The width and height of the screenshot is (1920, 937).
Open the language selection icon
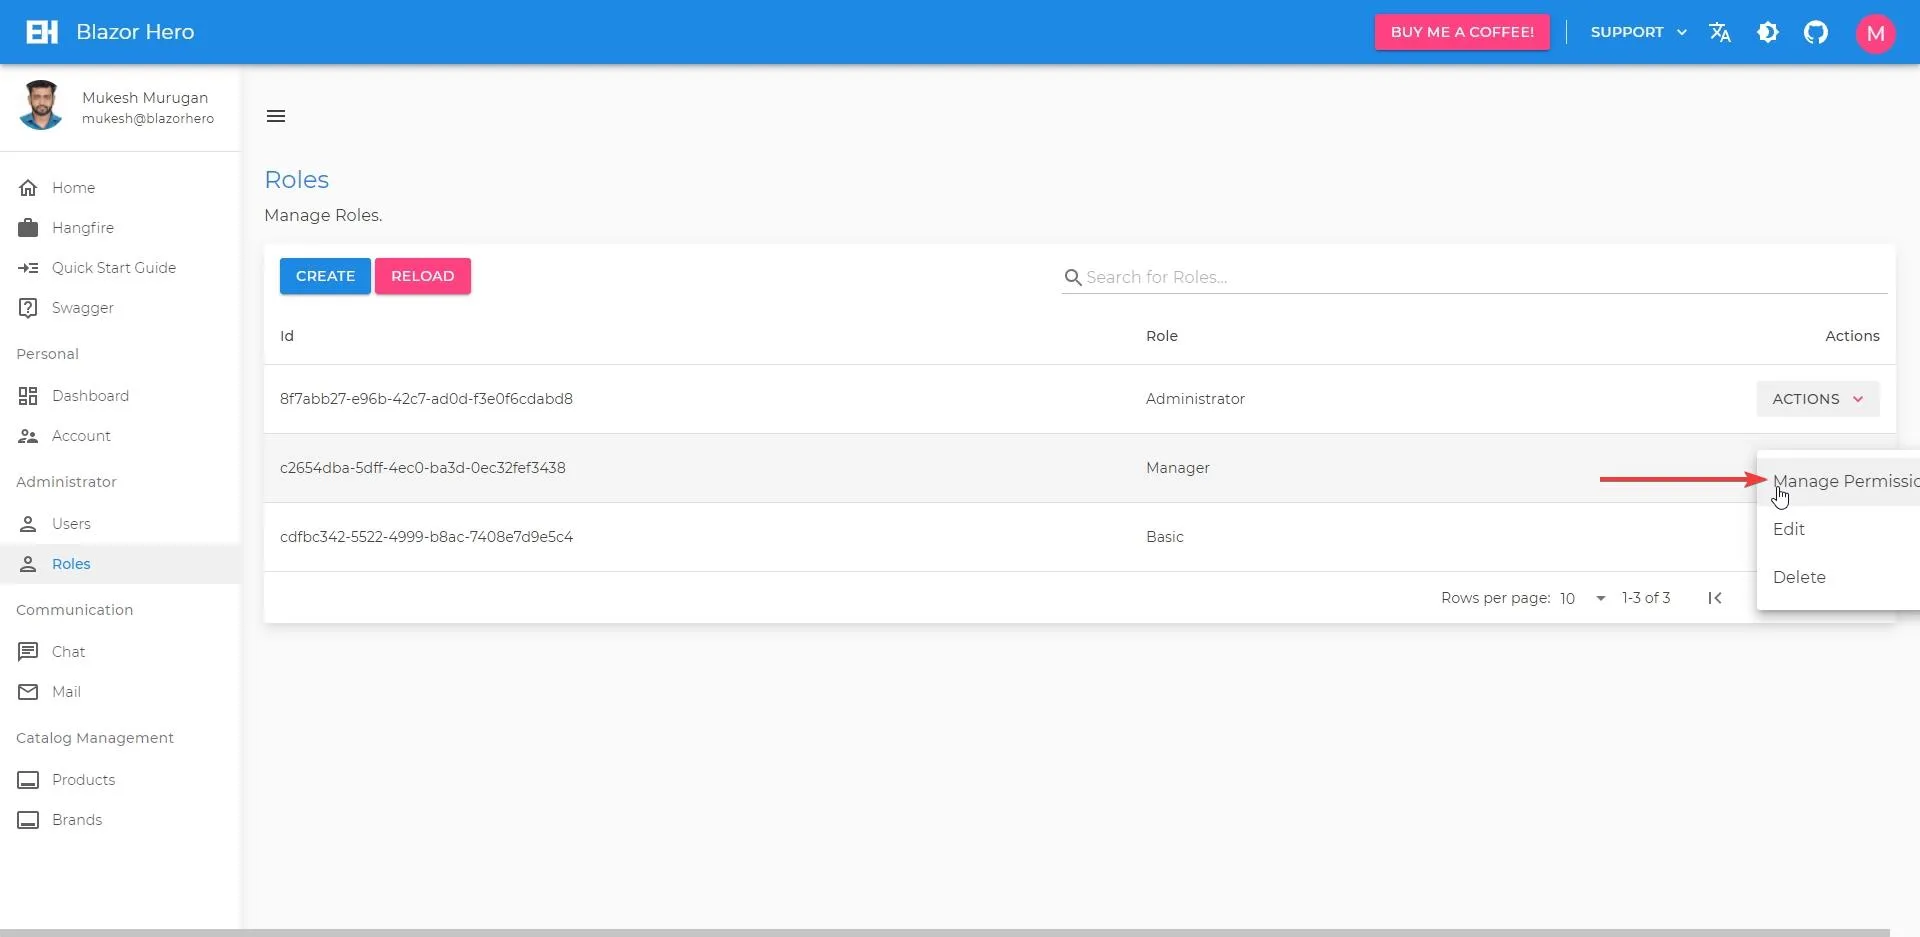(1720, 31)
